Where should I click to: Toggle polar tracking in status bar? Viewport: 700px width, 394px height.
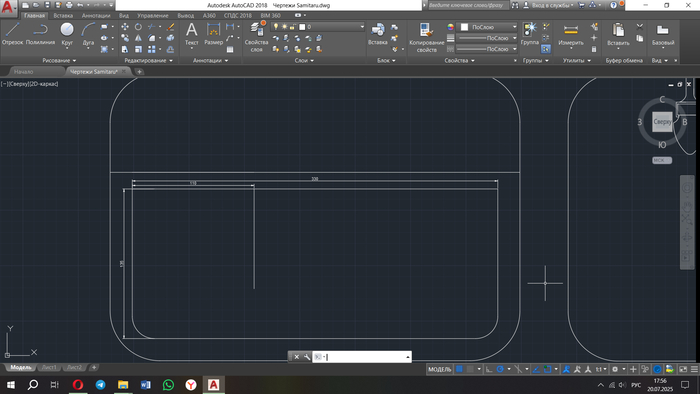tap(500, 369)
